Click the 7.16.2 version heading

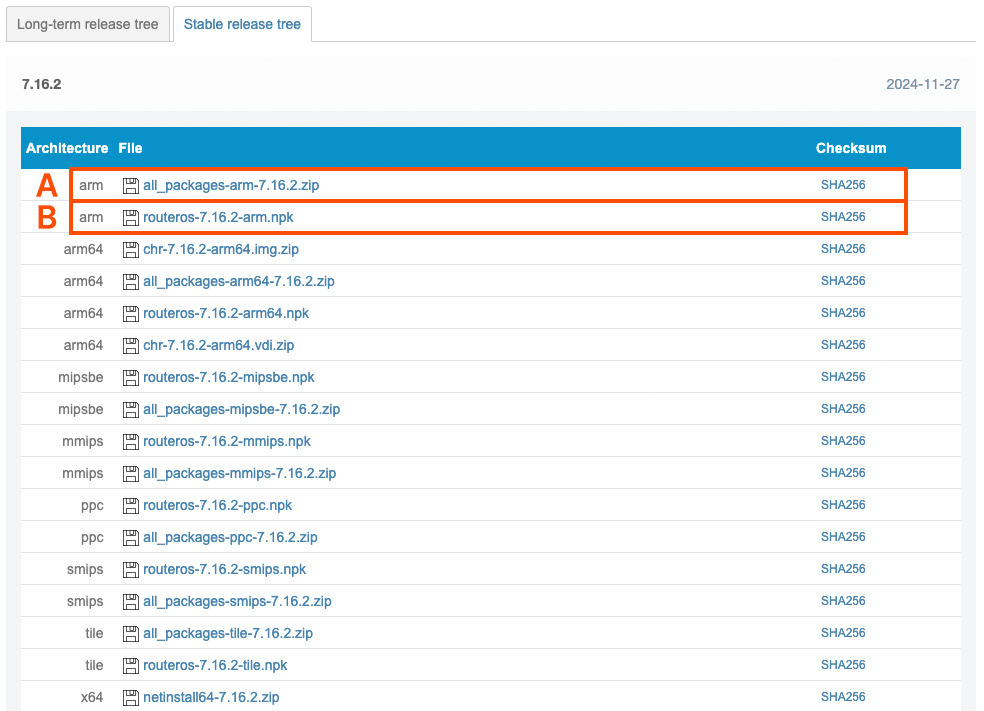tap(41, 84)
